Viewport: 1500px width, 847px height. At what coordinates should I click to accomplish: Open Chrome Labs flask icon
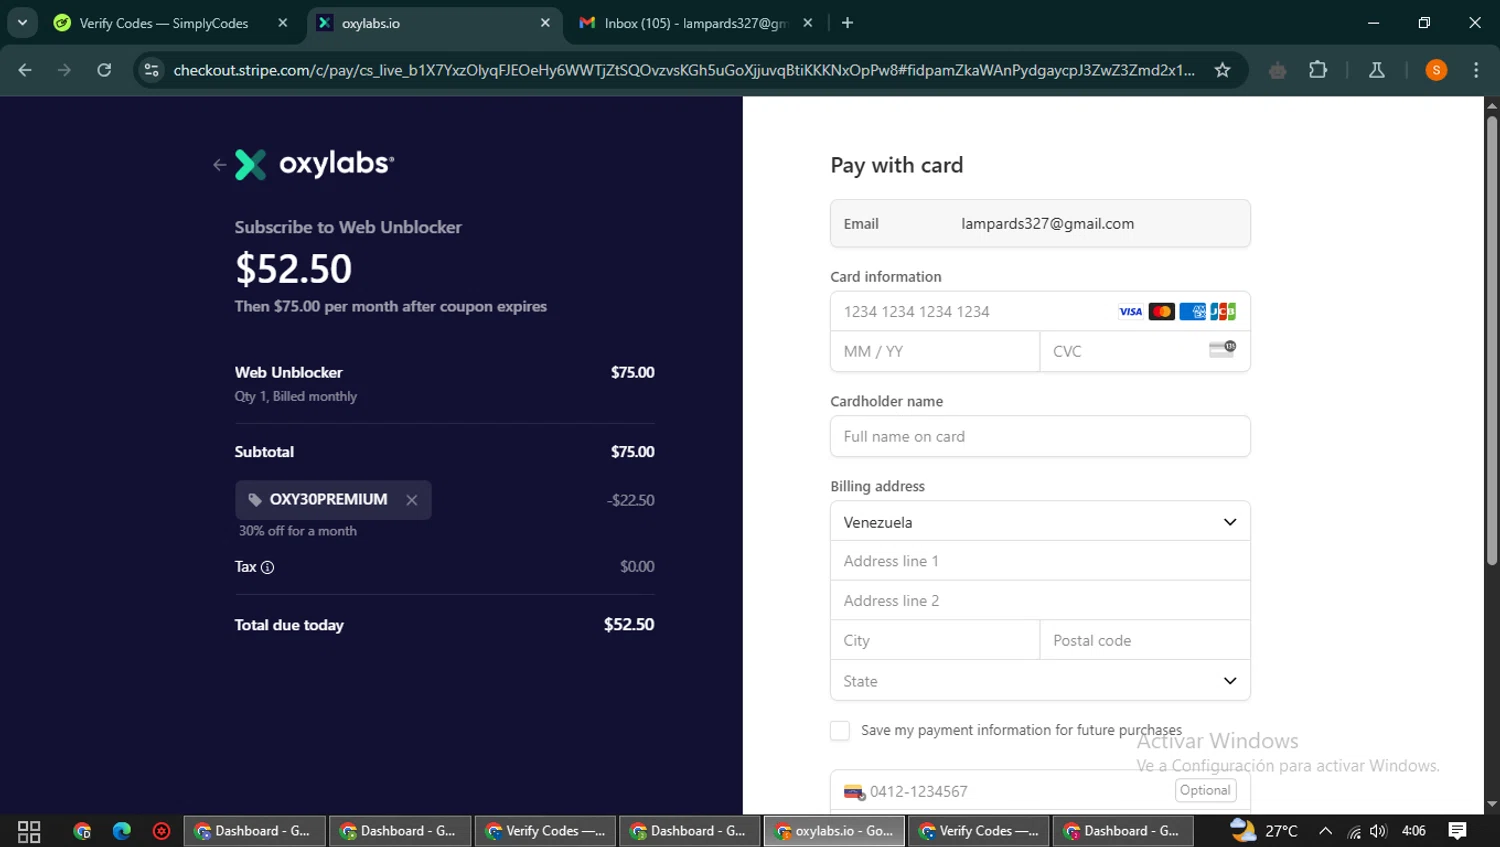[1377, 70]
